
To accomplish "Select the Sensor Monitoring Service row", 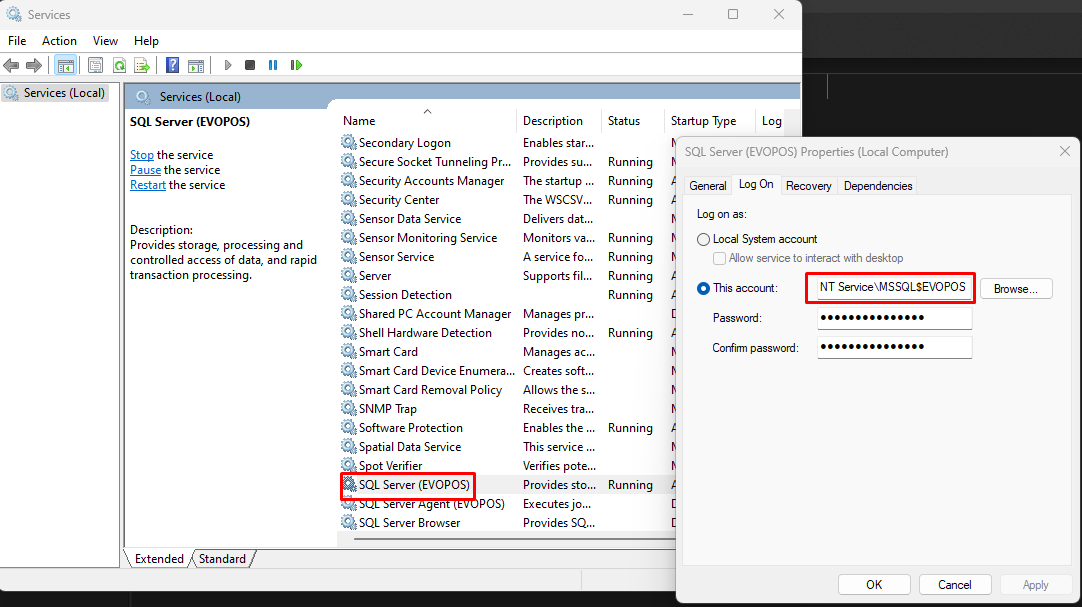I will pos(507,237).
